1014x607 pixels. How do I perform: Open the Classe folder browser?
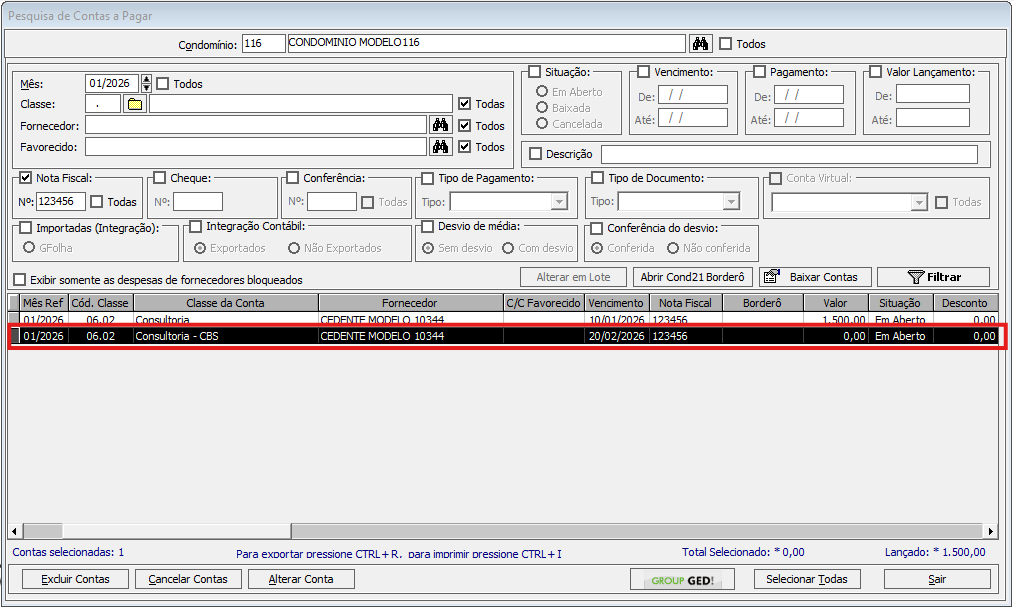pos(135,103)
